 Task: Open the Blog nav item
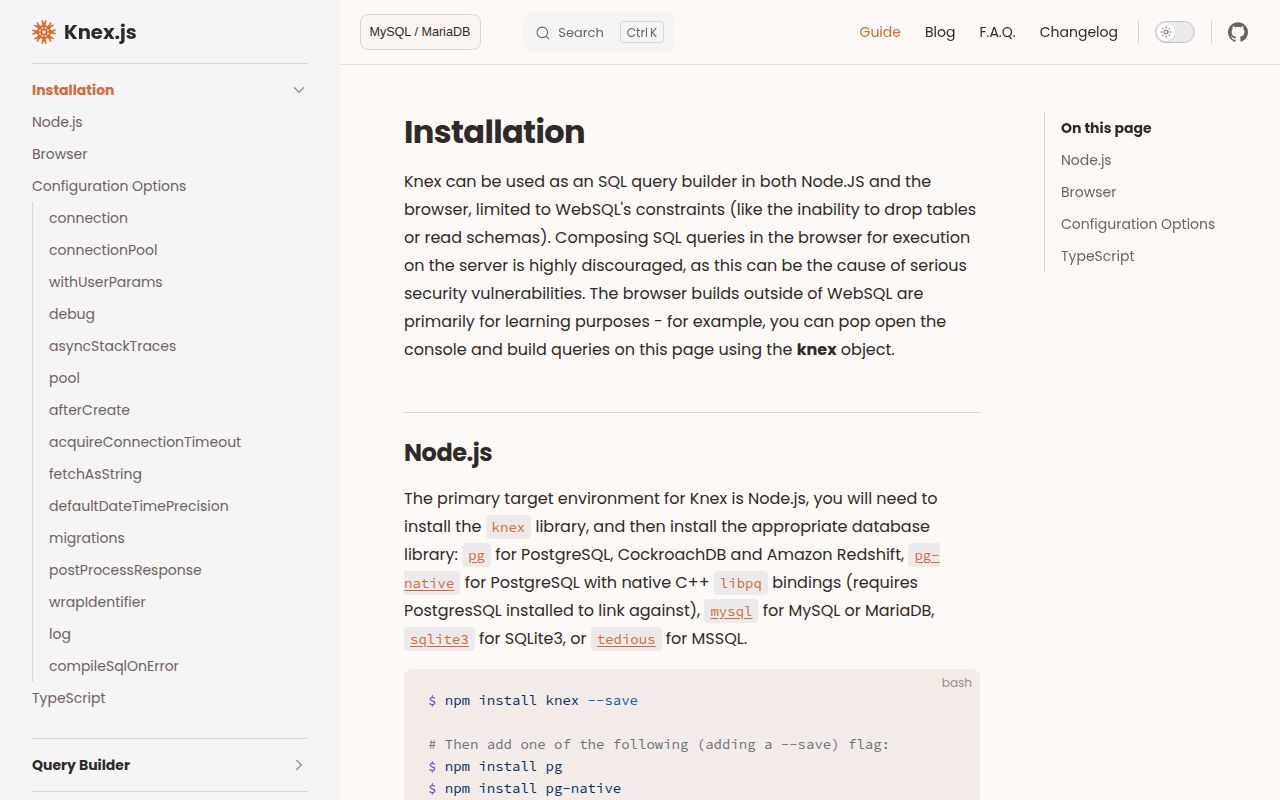(940, 32)
